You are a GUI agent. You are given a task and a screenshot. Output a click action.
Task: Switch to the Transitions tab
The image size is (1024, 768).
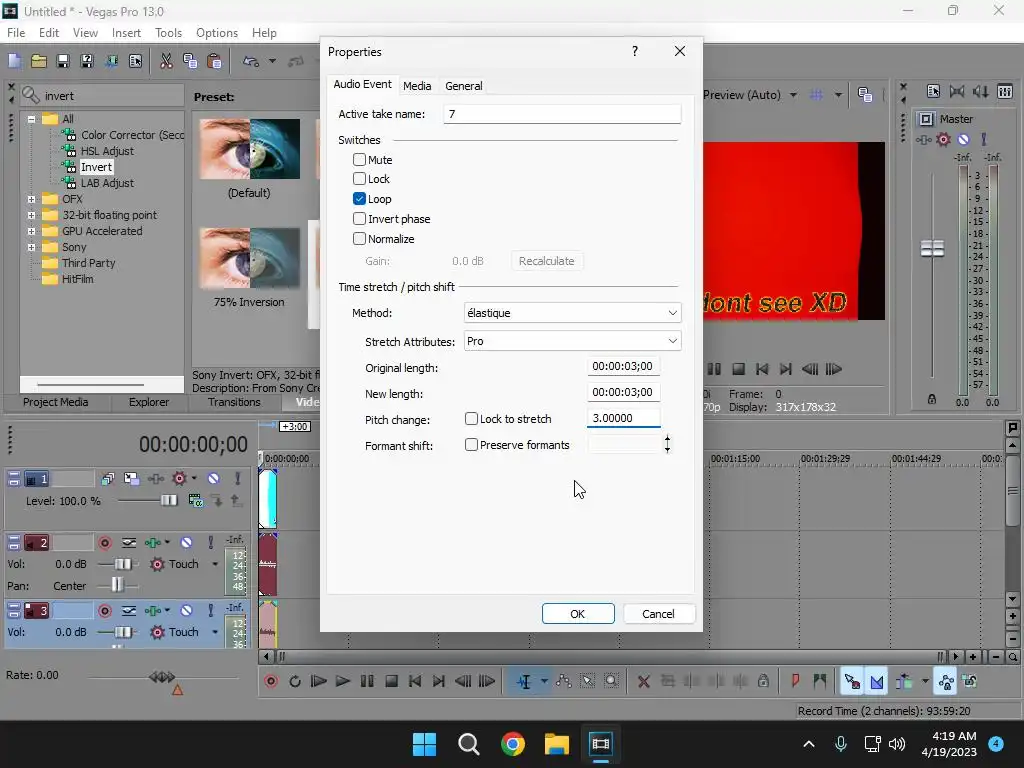coord(234,402)
